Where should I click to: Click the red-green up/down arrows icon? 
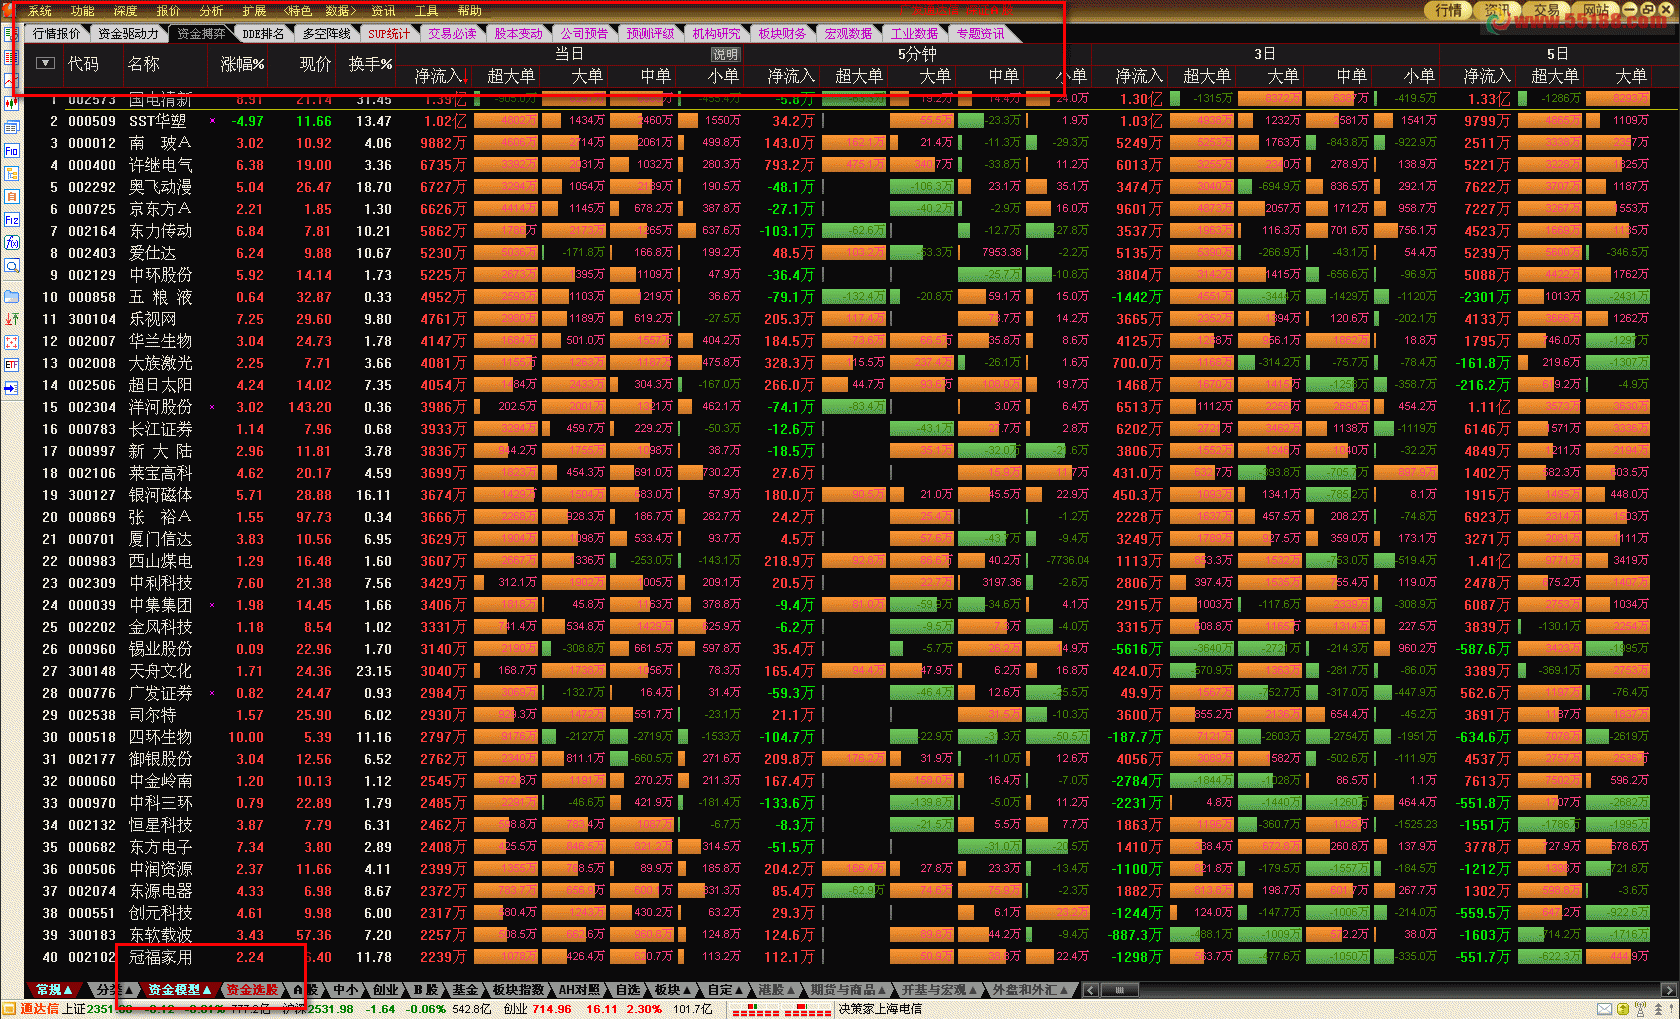click(x=11, y=319)
